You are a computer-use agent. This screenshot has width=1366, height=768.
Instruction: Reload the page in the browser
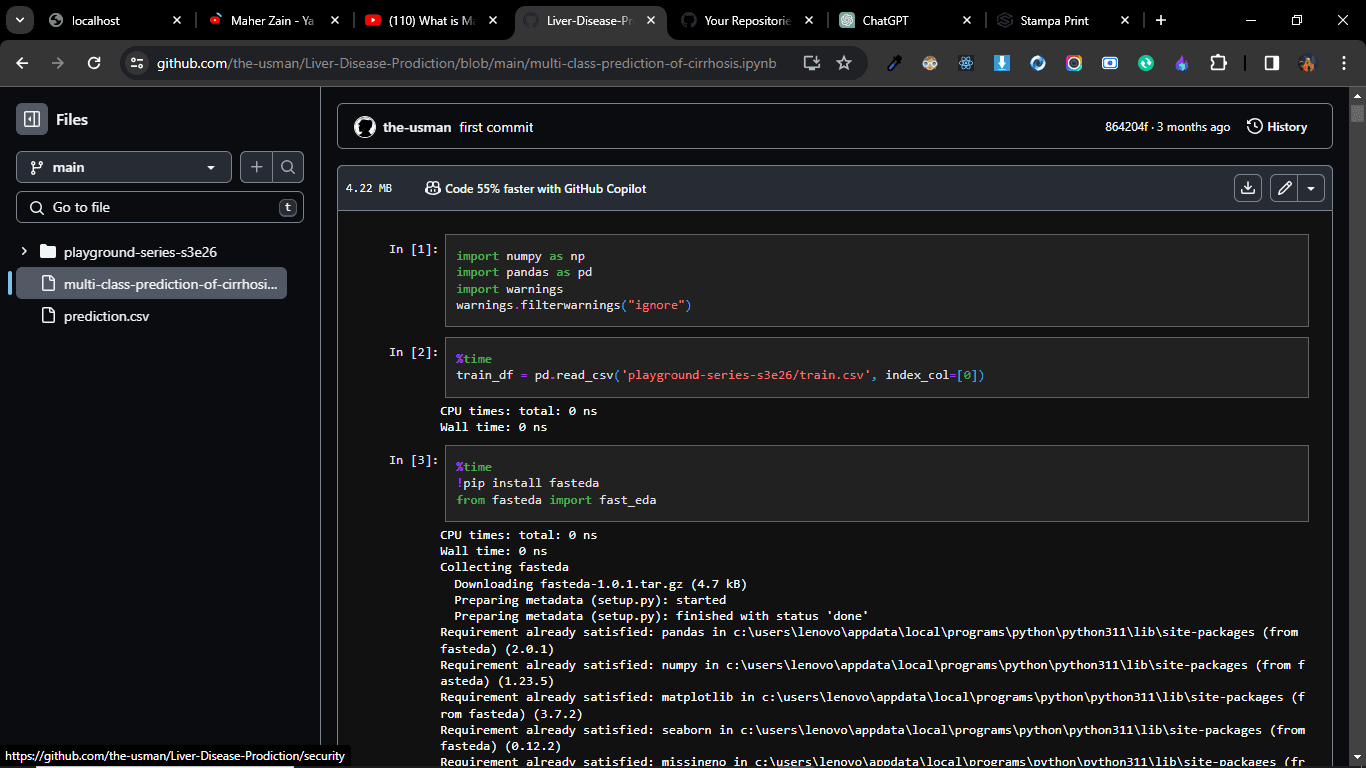point(94,63)
